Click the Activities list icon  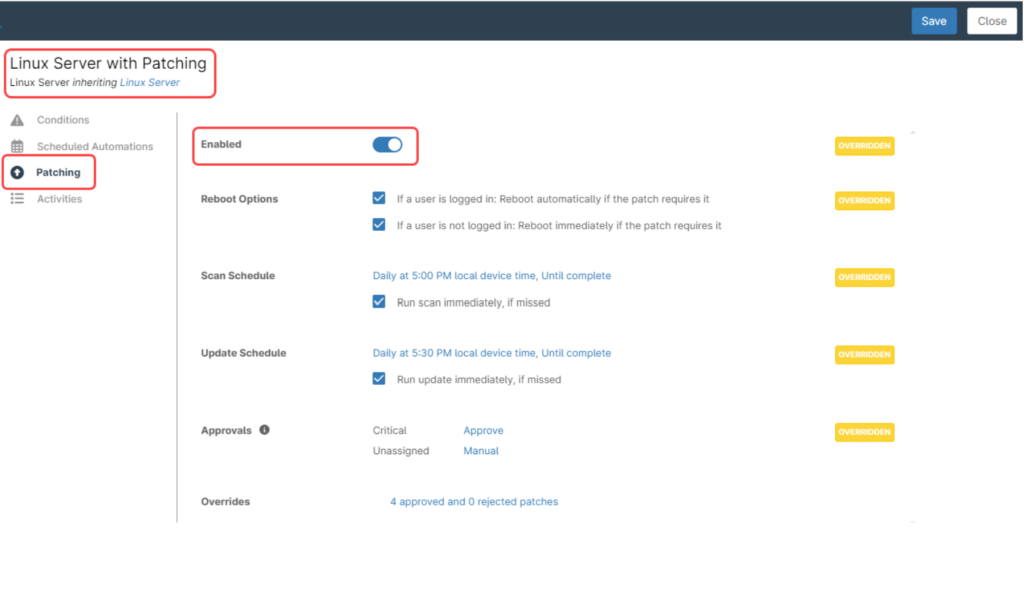point(17,199)
